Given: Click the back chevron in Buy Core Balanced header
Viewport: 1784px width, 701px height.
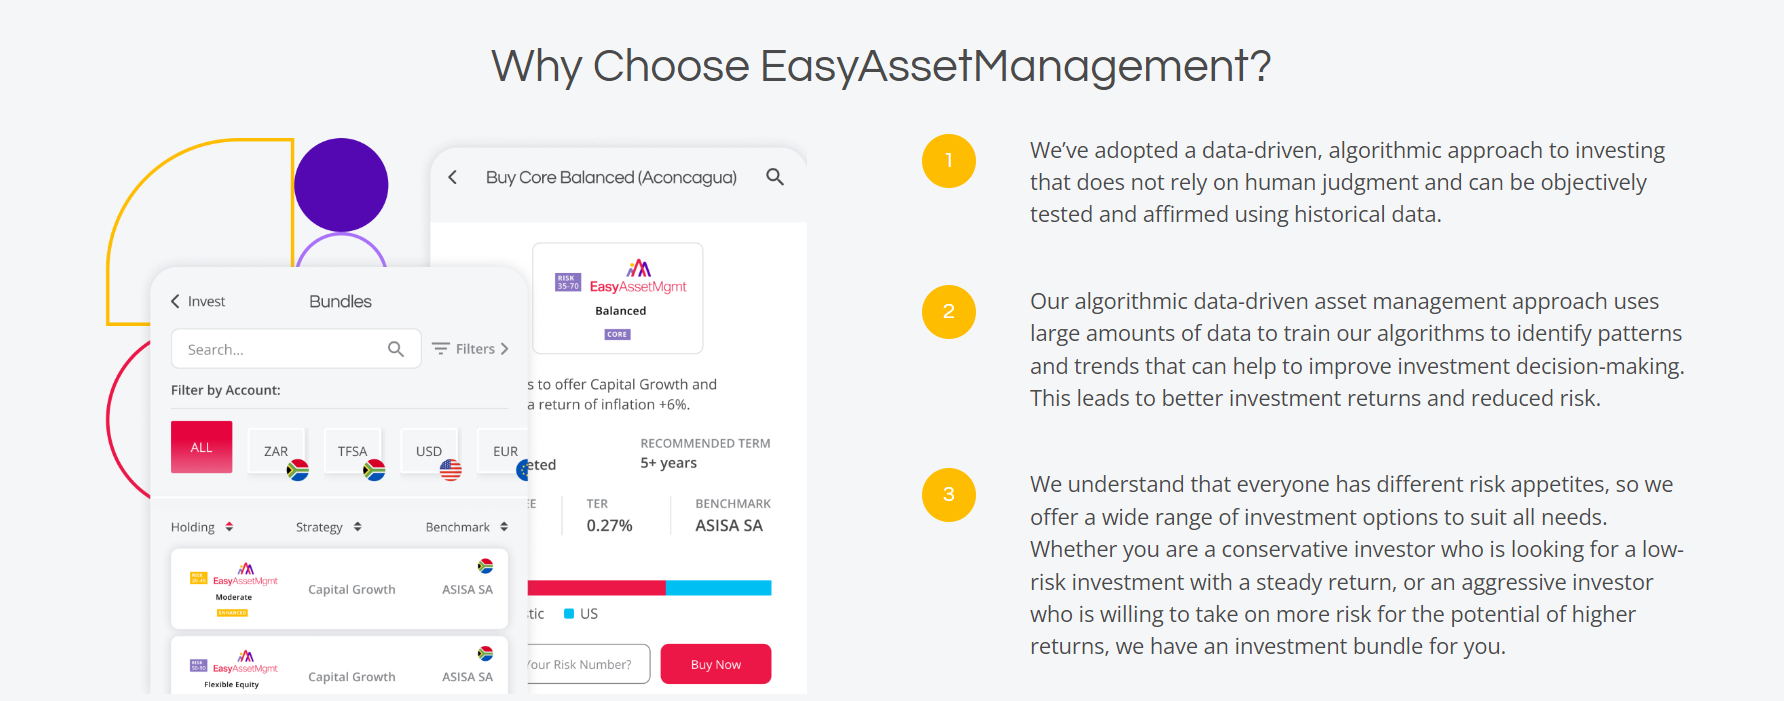Looking at the screenshot, I should tap(453, 177).
